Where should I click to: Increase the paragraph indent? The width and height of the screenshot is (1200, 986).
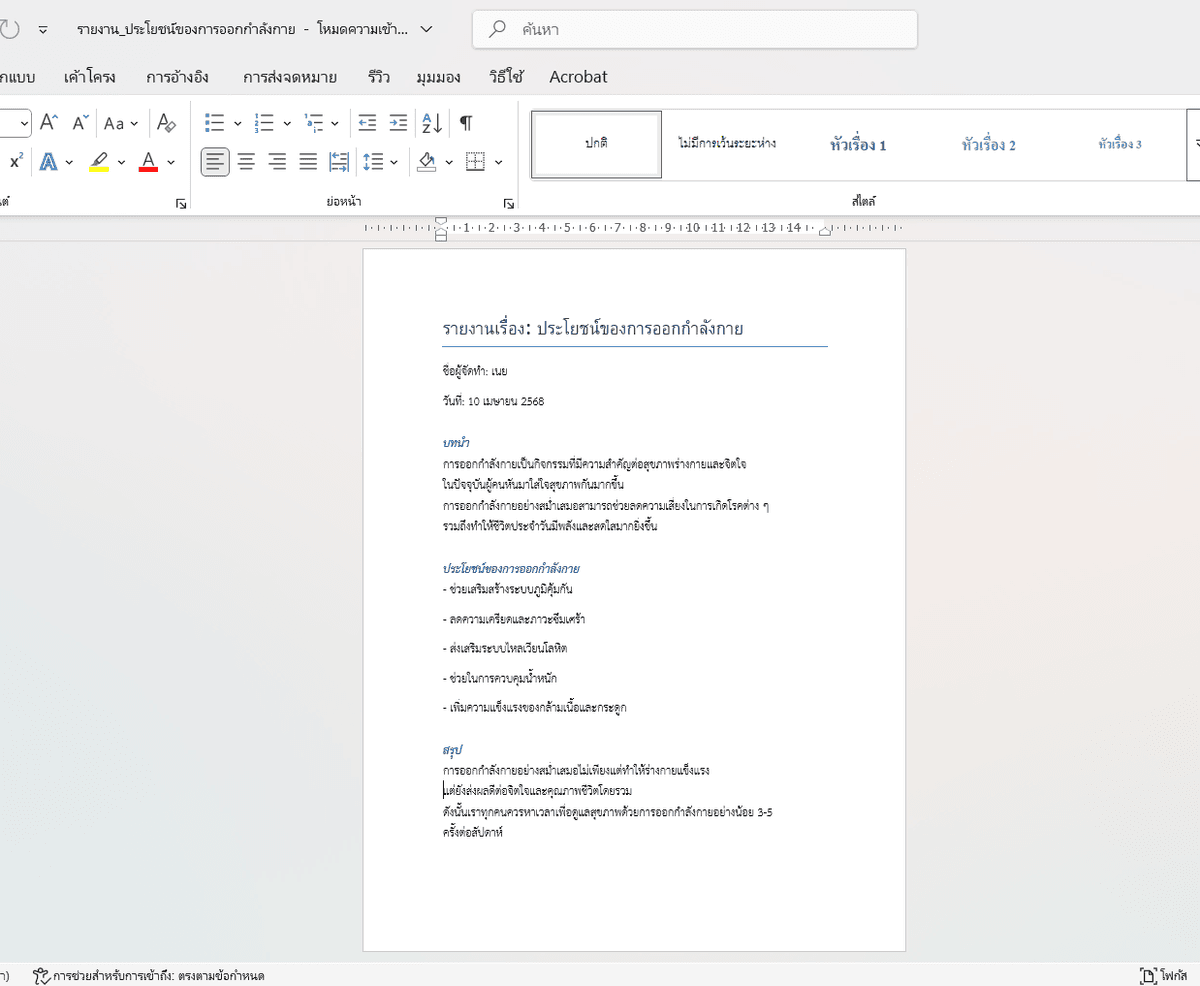click(x=398, y=123)
